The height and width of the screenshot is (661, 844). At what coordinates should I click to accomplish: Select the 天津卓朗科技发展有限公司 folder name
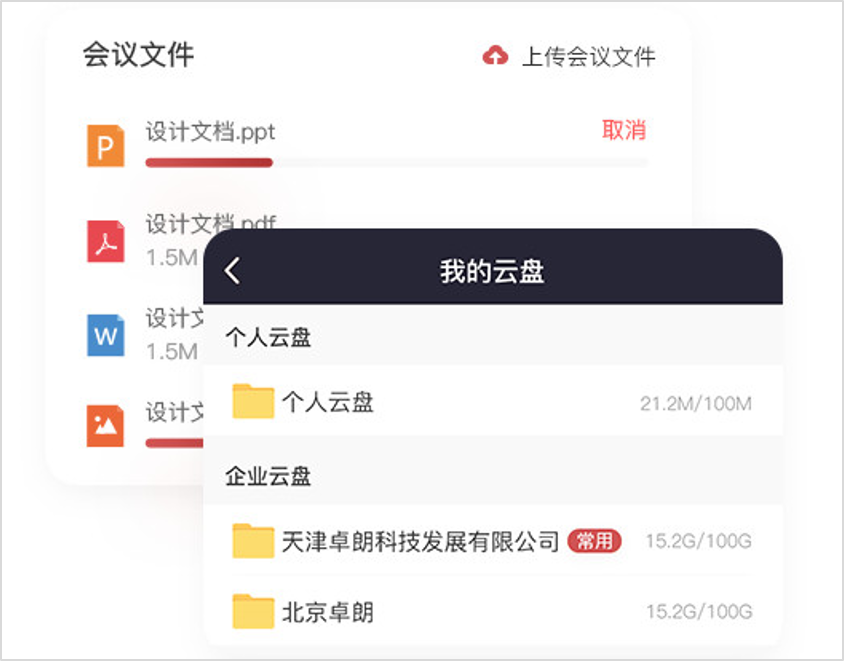(420, 541)
